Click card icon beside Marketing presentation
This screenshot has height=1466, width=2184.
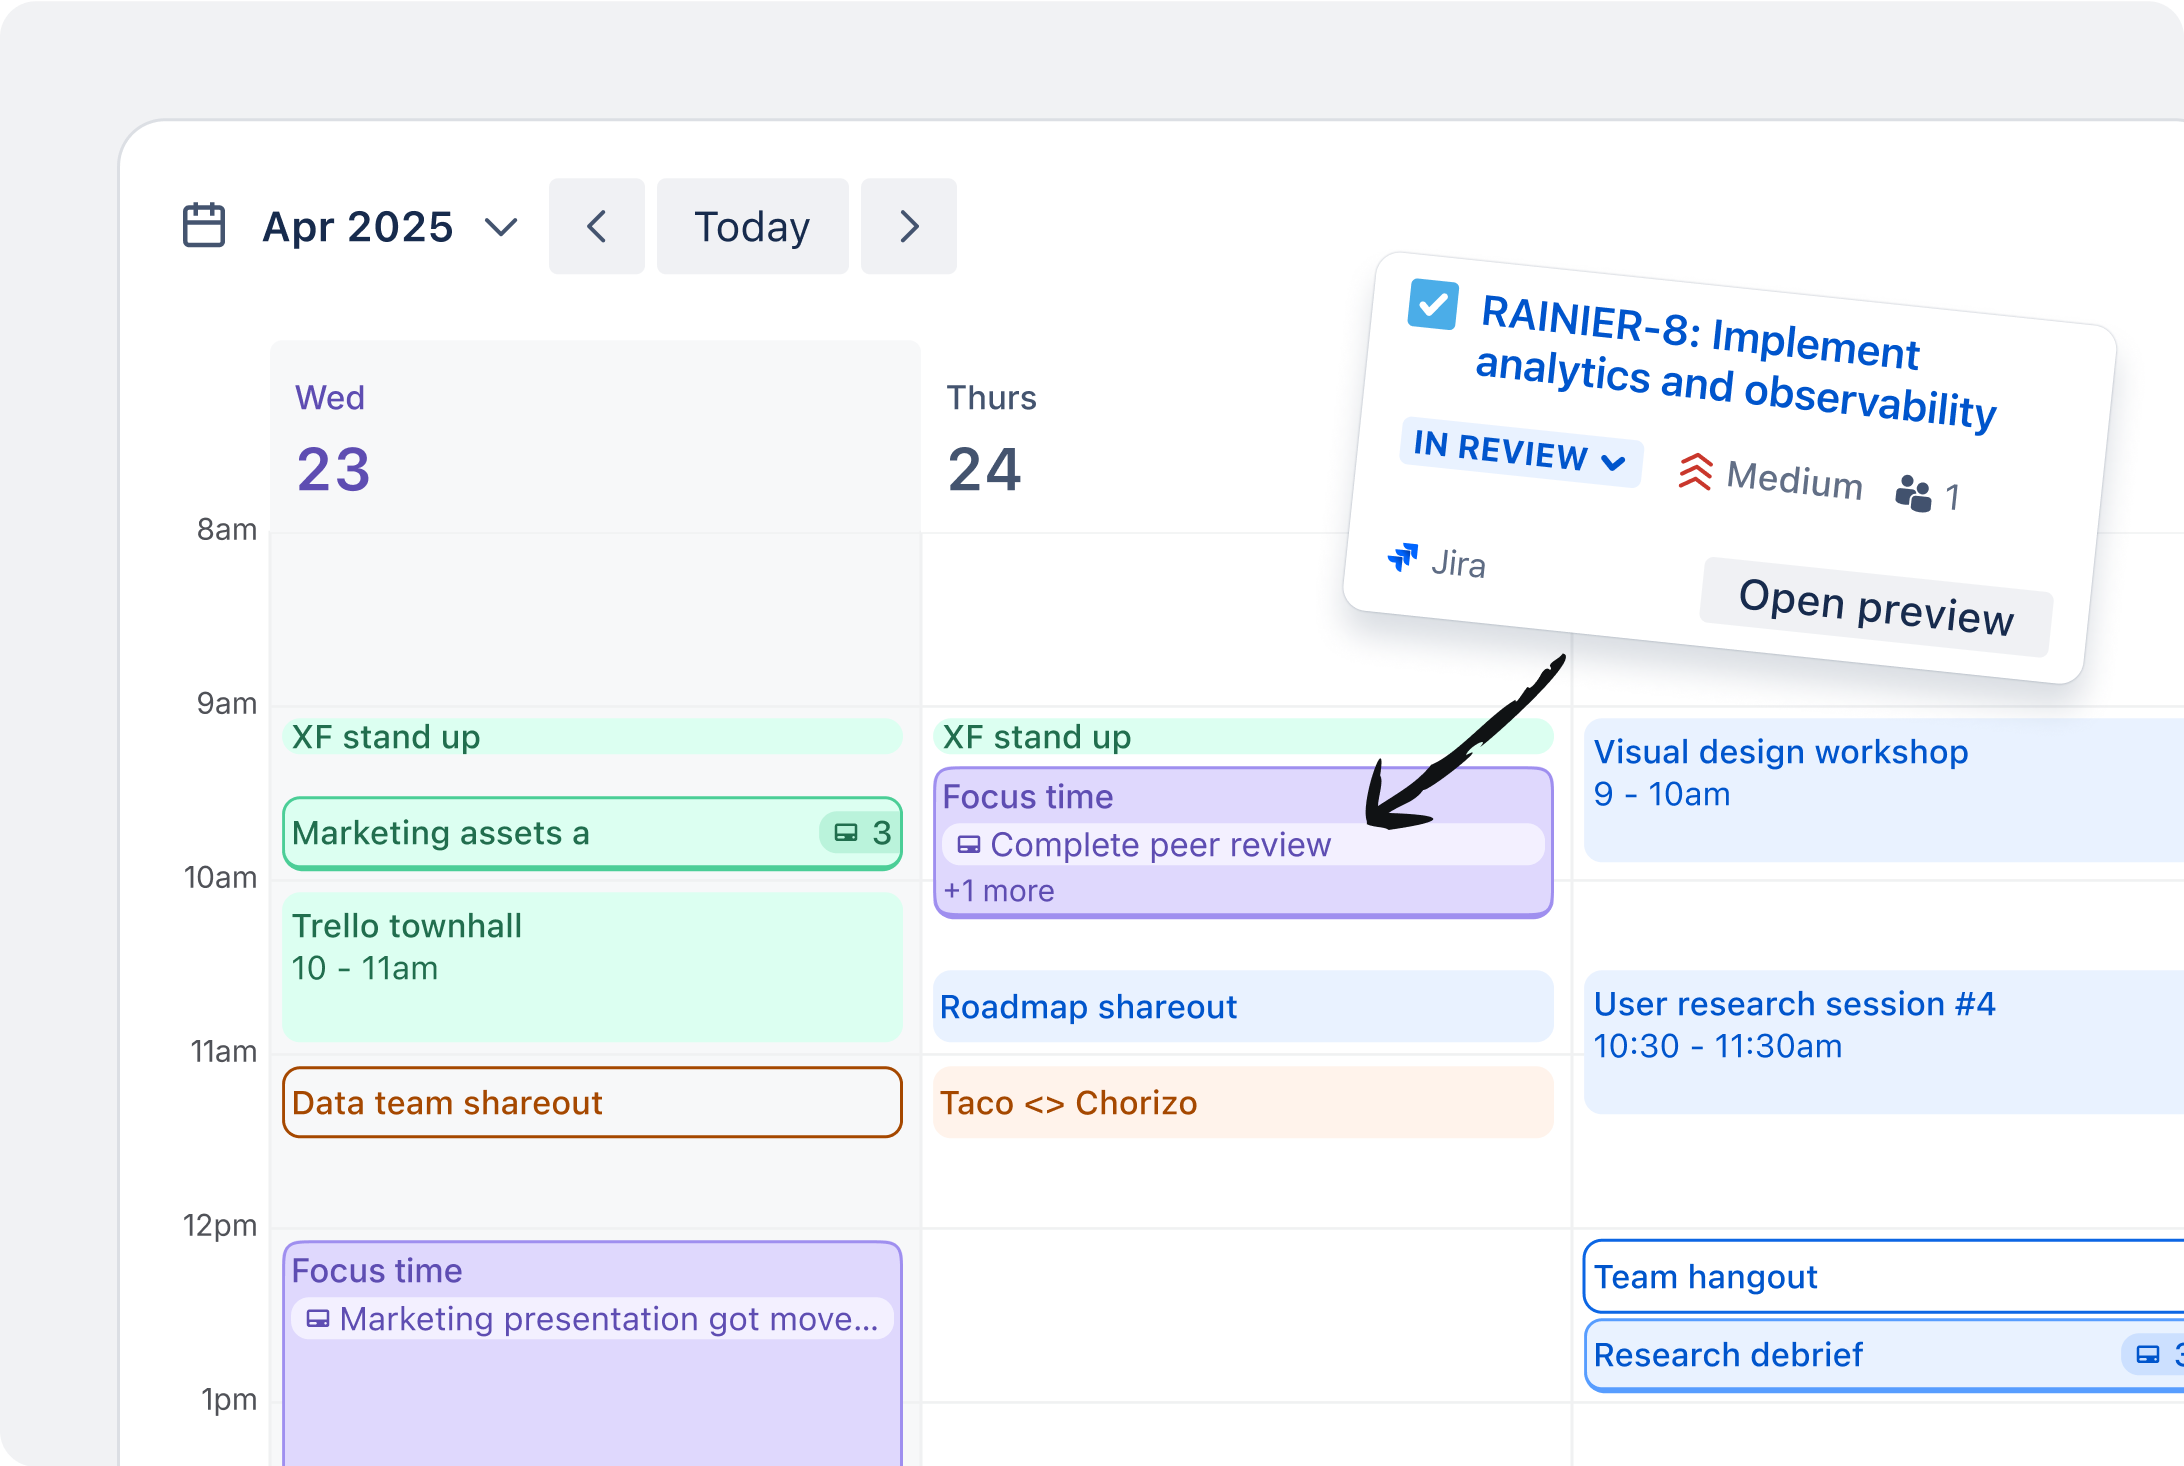(x=318, y=1319)
